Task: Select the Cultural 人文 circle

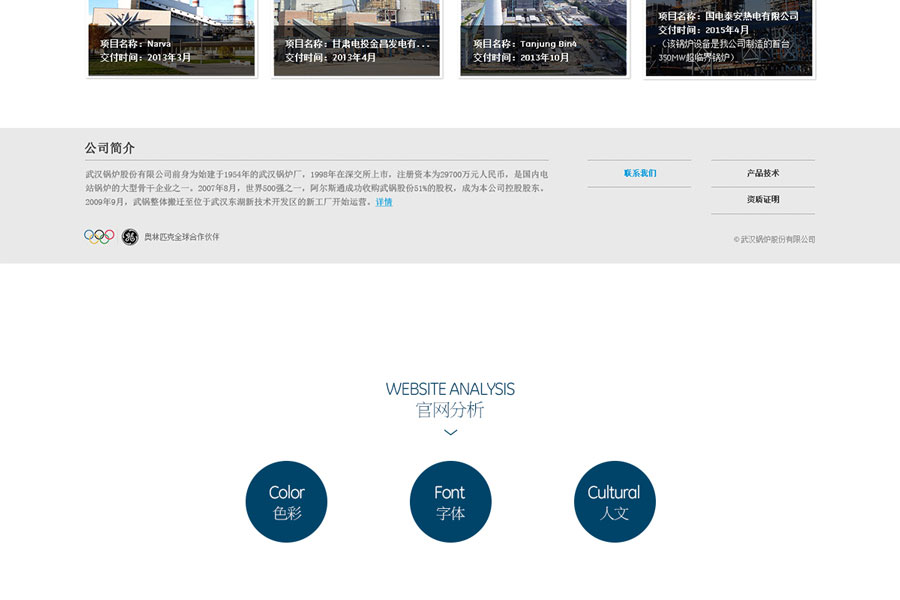Action: (x=614, y=502)
